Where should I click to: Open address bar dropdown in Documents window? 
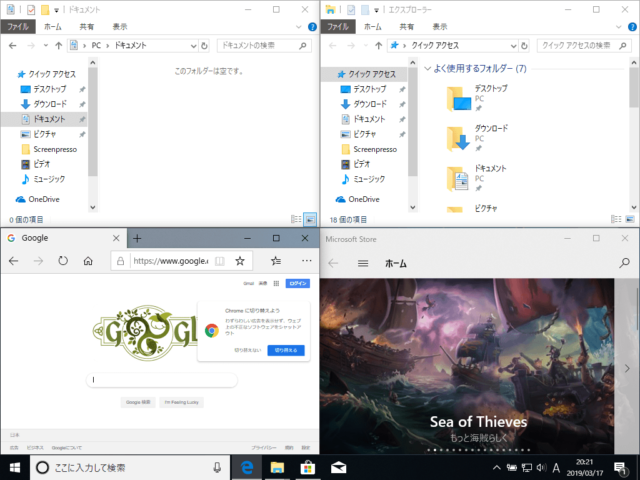tap(193, 46)
